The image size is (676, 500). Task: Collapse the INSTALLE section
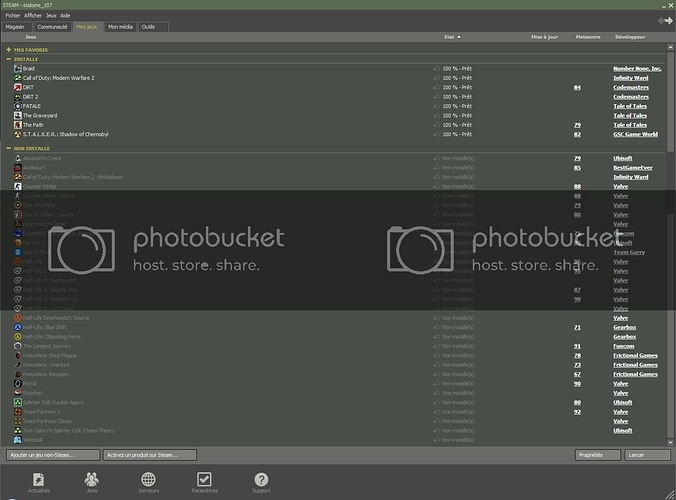(x=9, y=59)
